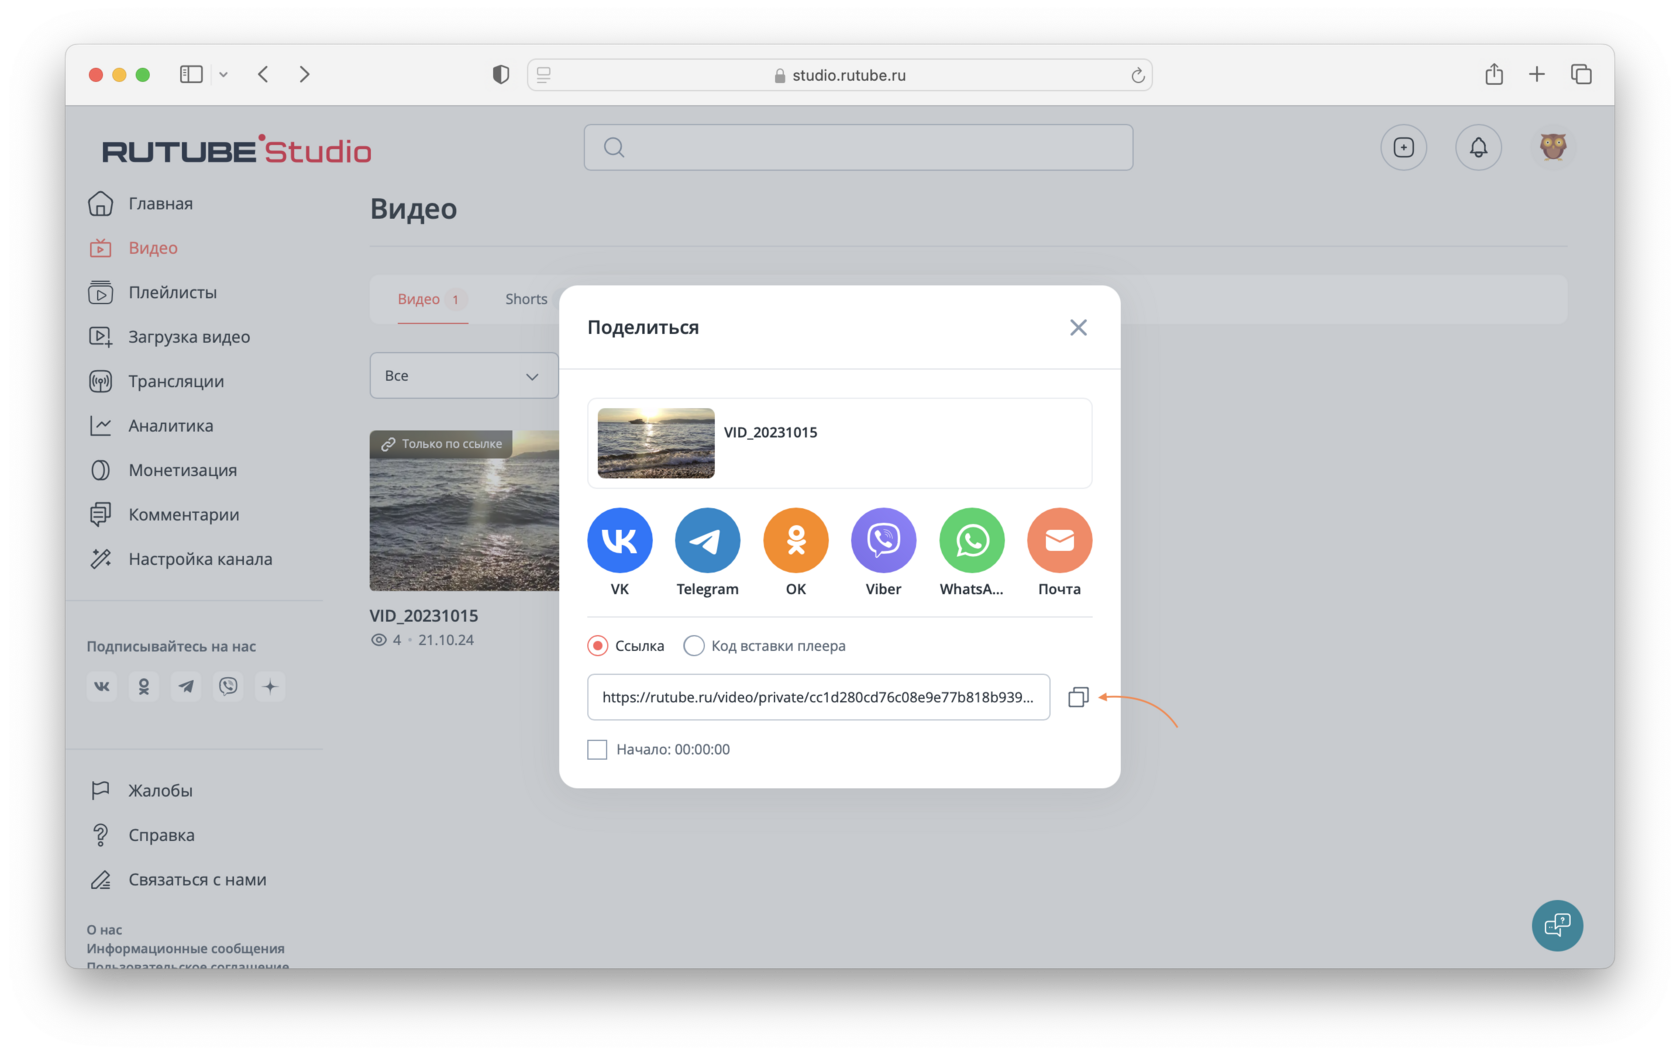Click the Связаться с нами pencil icon
The width and height of the screenshot is (1680, 1055).
pos(101,880)
